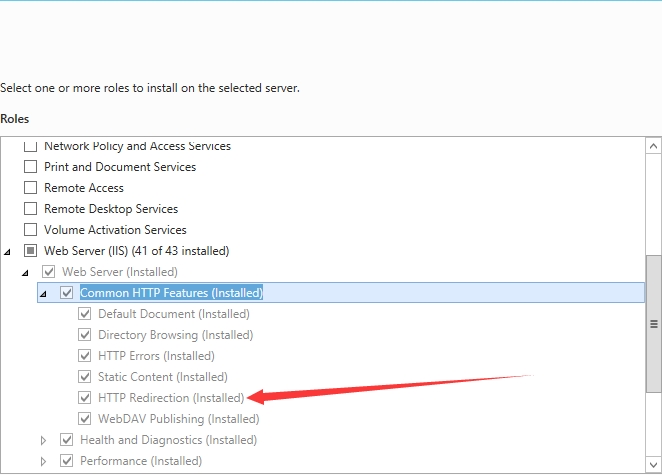The image size is (662, 475).
Task: Click the Static Content (Installed) row
Action: pos(163,377)
